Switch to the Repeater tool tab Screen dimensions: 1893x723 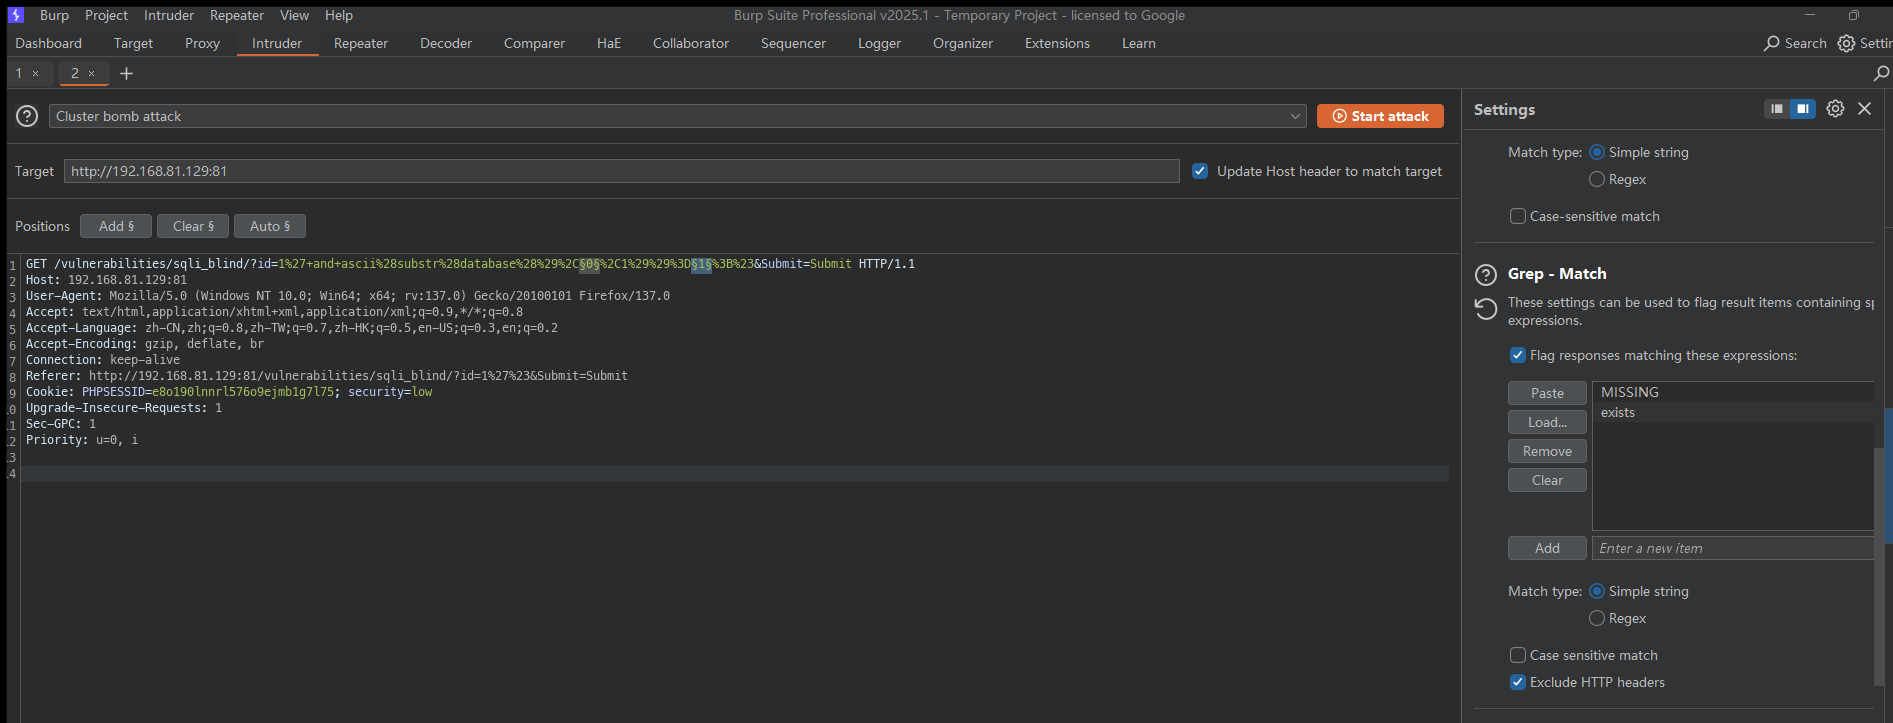[361, 43]
